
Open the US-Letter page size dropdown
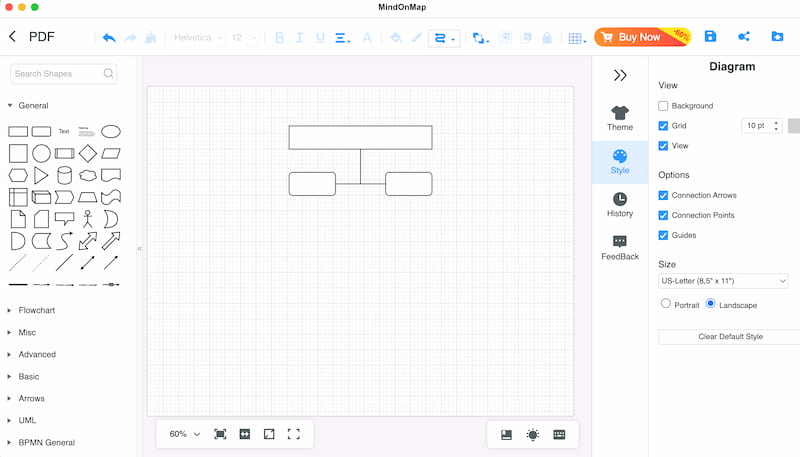[723, 281]
